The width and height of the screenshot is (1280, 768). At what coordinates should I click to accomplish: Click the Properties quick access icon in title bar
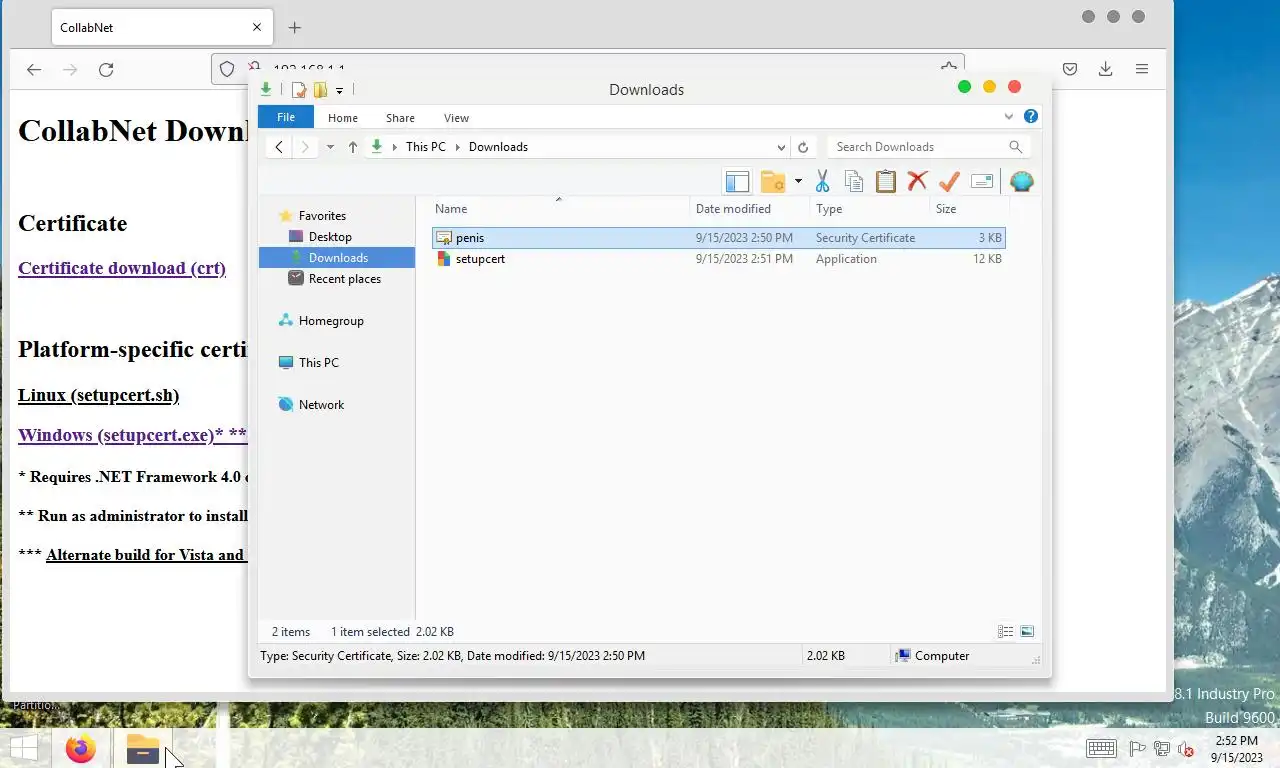(x=299, y=90)
